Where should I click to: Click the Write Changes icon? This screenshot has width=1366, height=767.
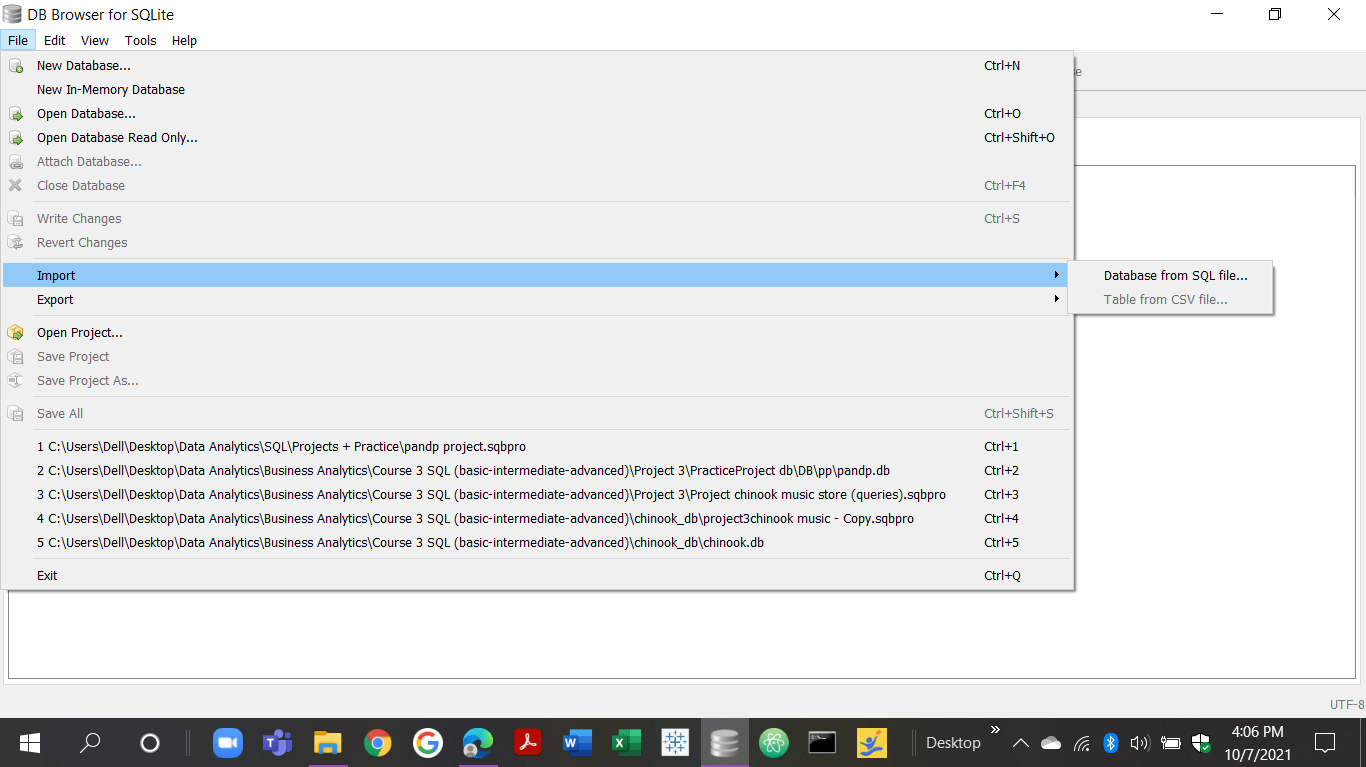point(16,218)
